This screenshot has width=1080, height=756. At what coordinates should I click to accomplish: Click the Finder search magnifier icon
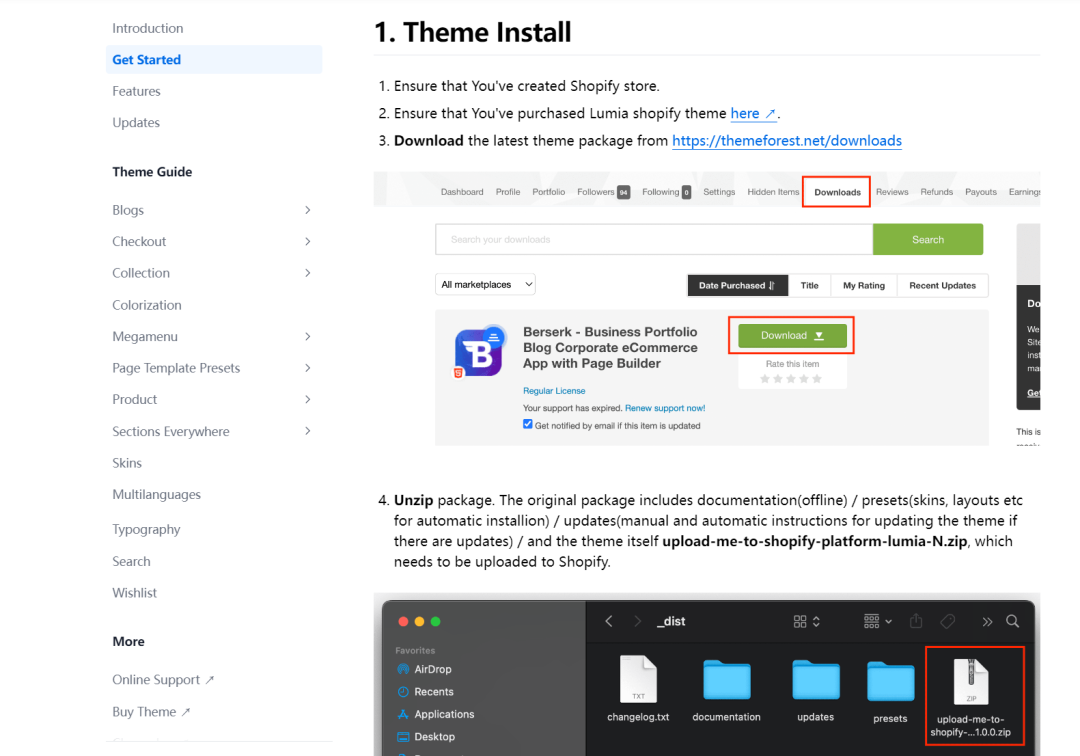point(1013,621)
